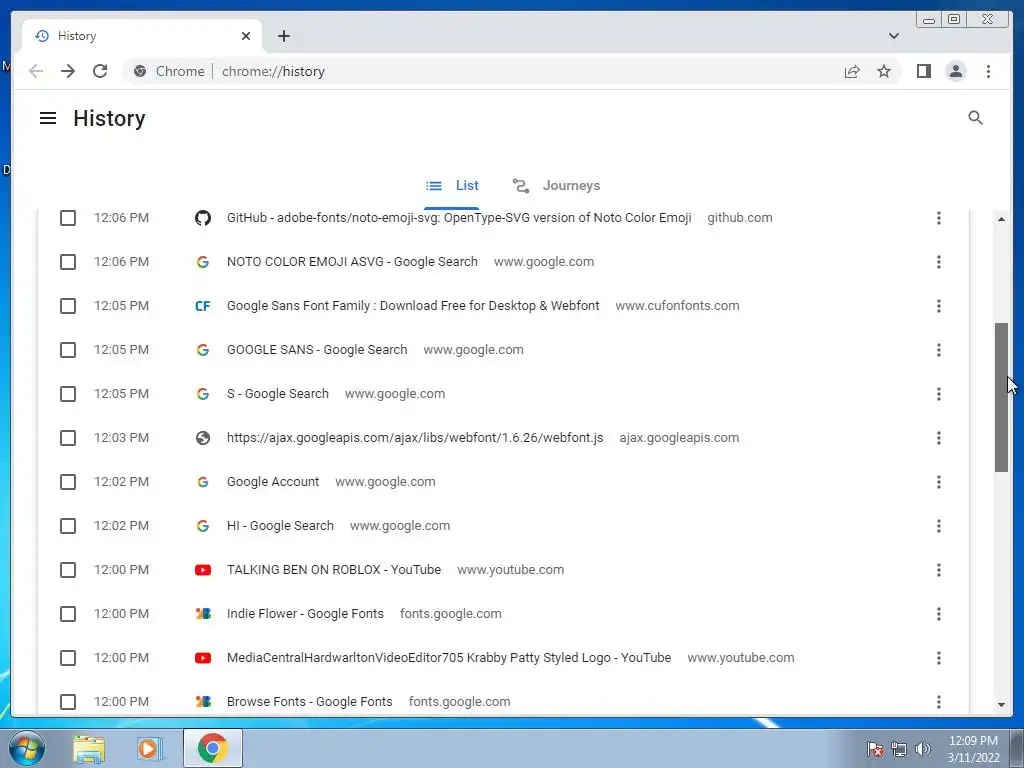Click the search history magnifier icon
Image resolution: width=1024 pixels, height=768 pixels.
(x=975, y=118)
